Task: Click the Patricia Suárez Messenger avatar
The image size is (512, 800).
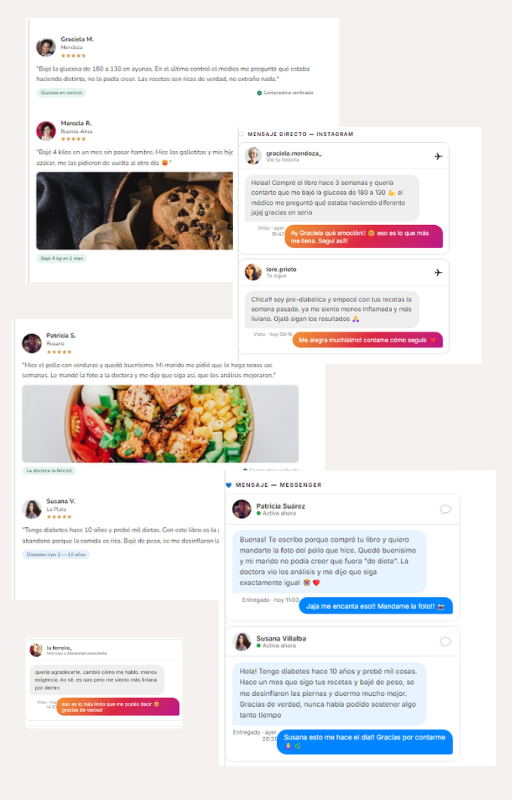Action: tap(242, 509)
